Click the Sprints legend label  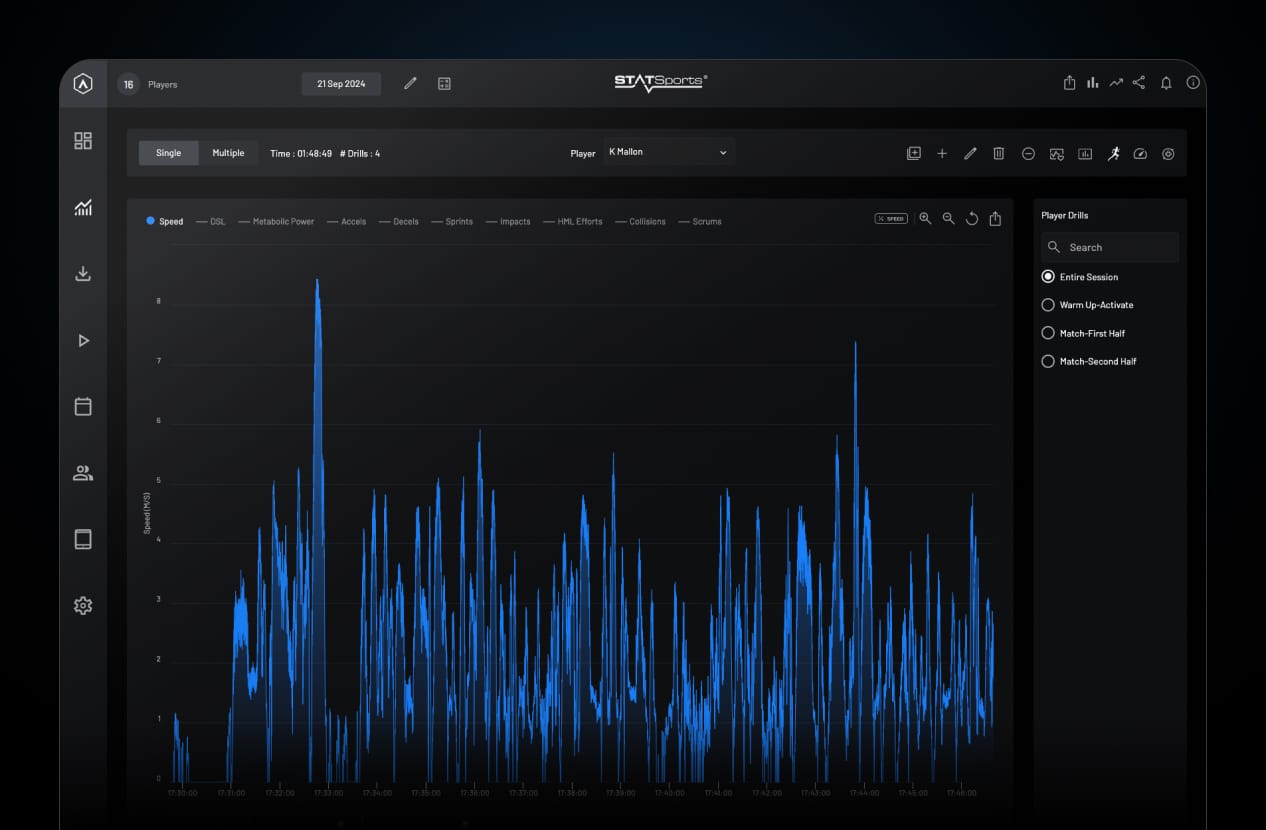(459, 221)
